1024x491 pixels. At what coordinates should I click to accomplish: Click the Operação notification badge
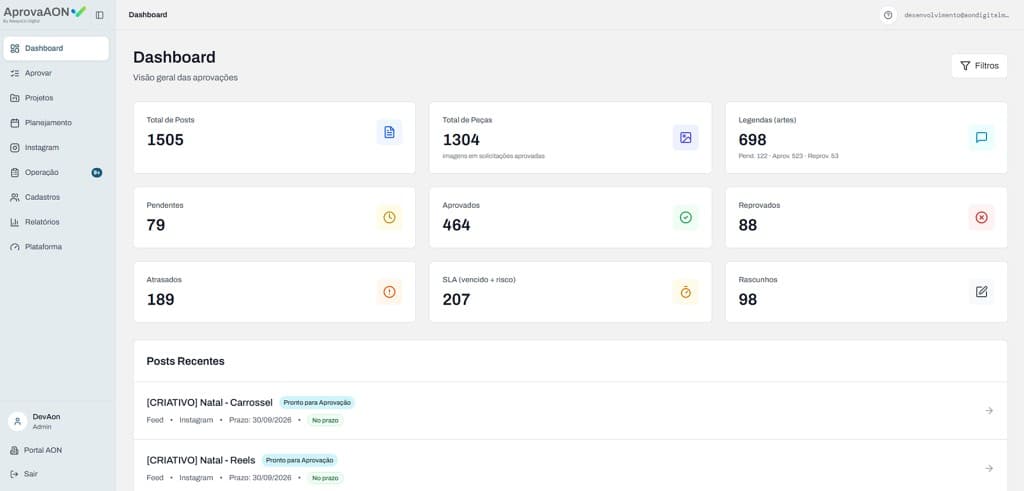point(97,172)
